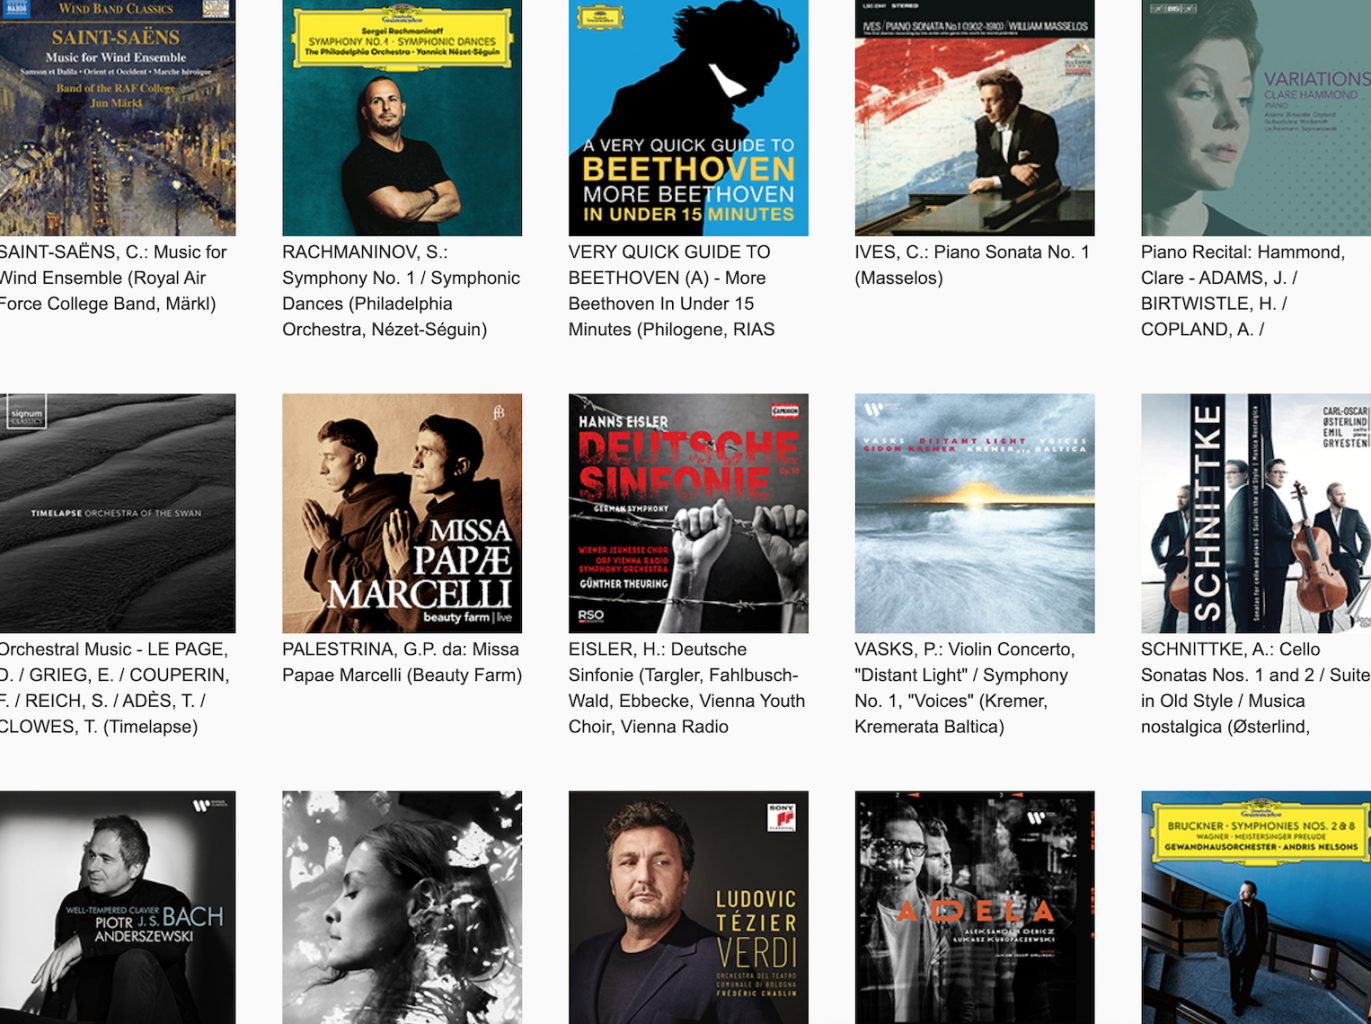The width and height of the screenshot is (1371, 1024).
Task: Click the PALESTRINA Missa Papae Marcelli text link
Action: (x=401, y=662)
